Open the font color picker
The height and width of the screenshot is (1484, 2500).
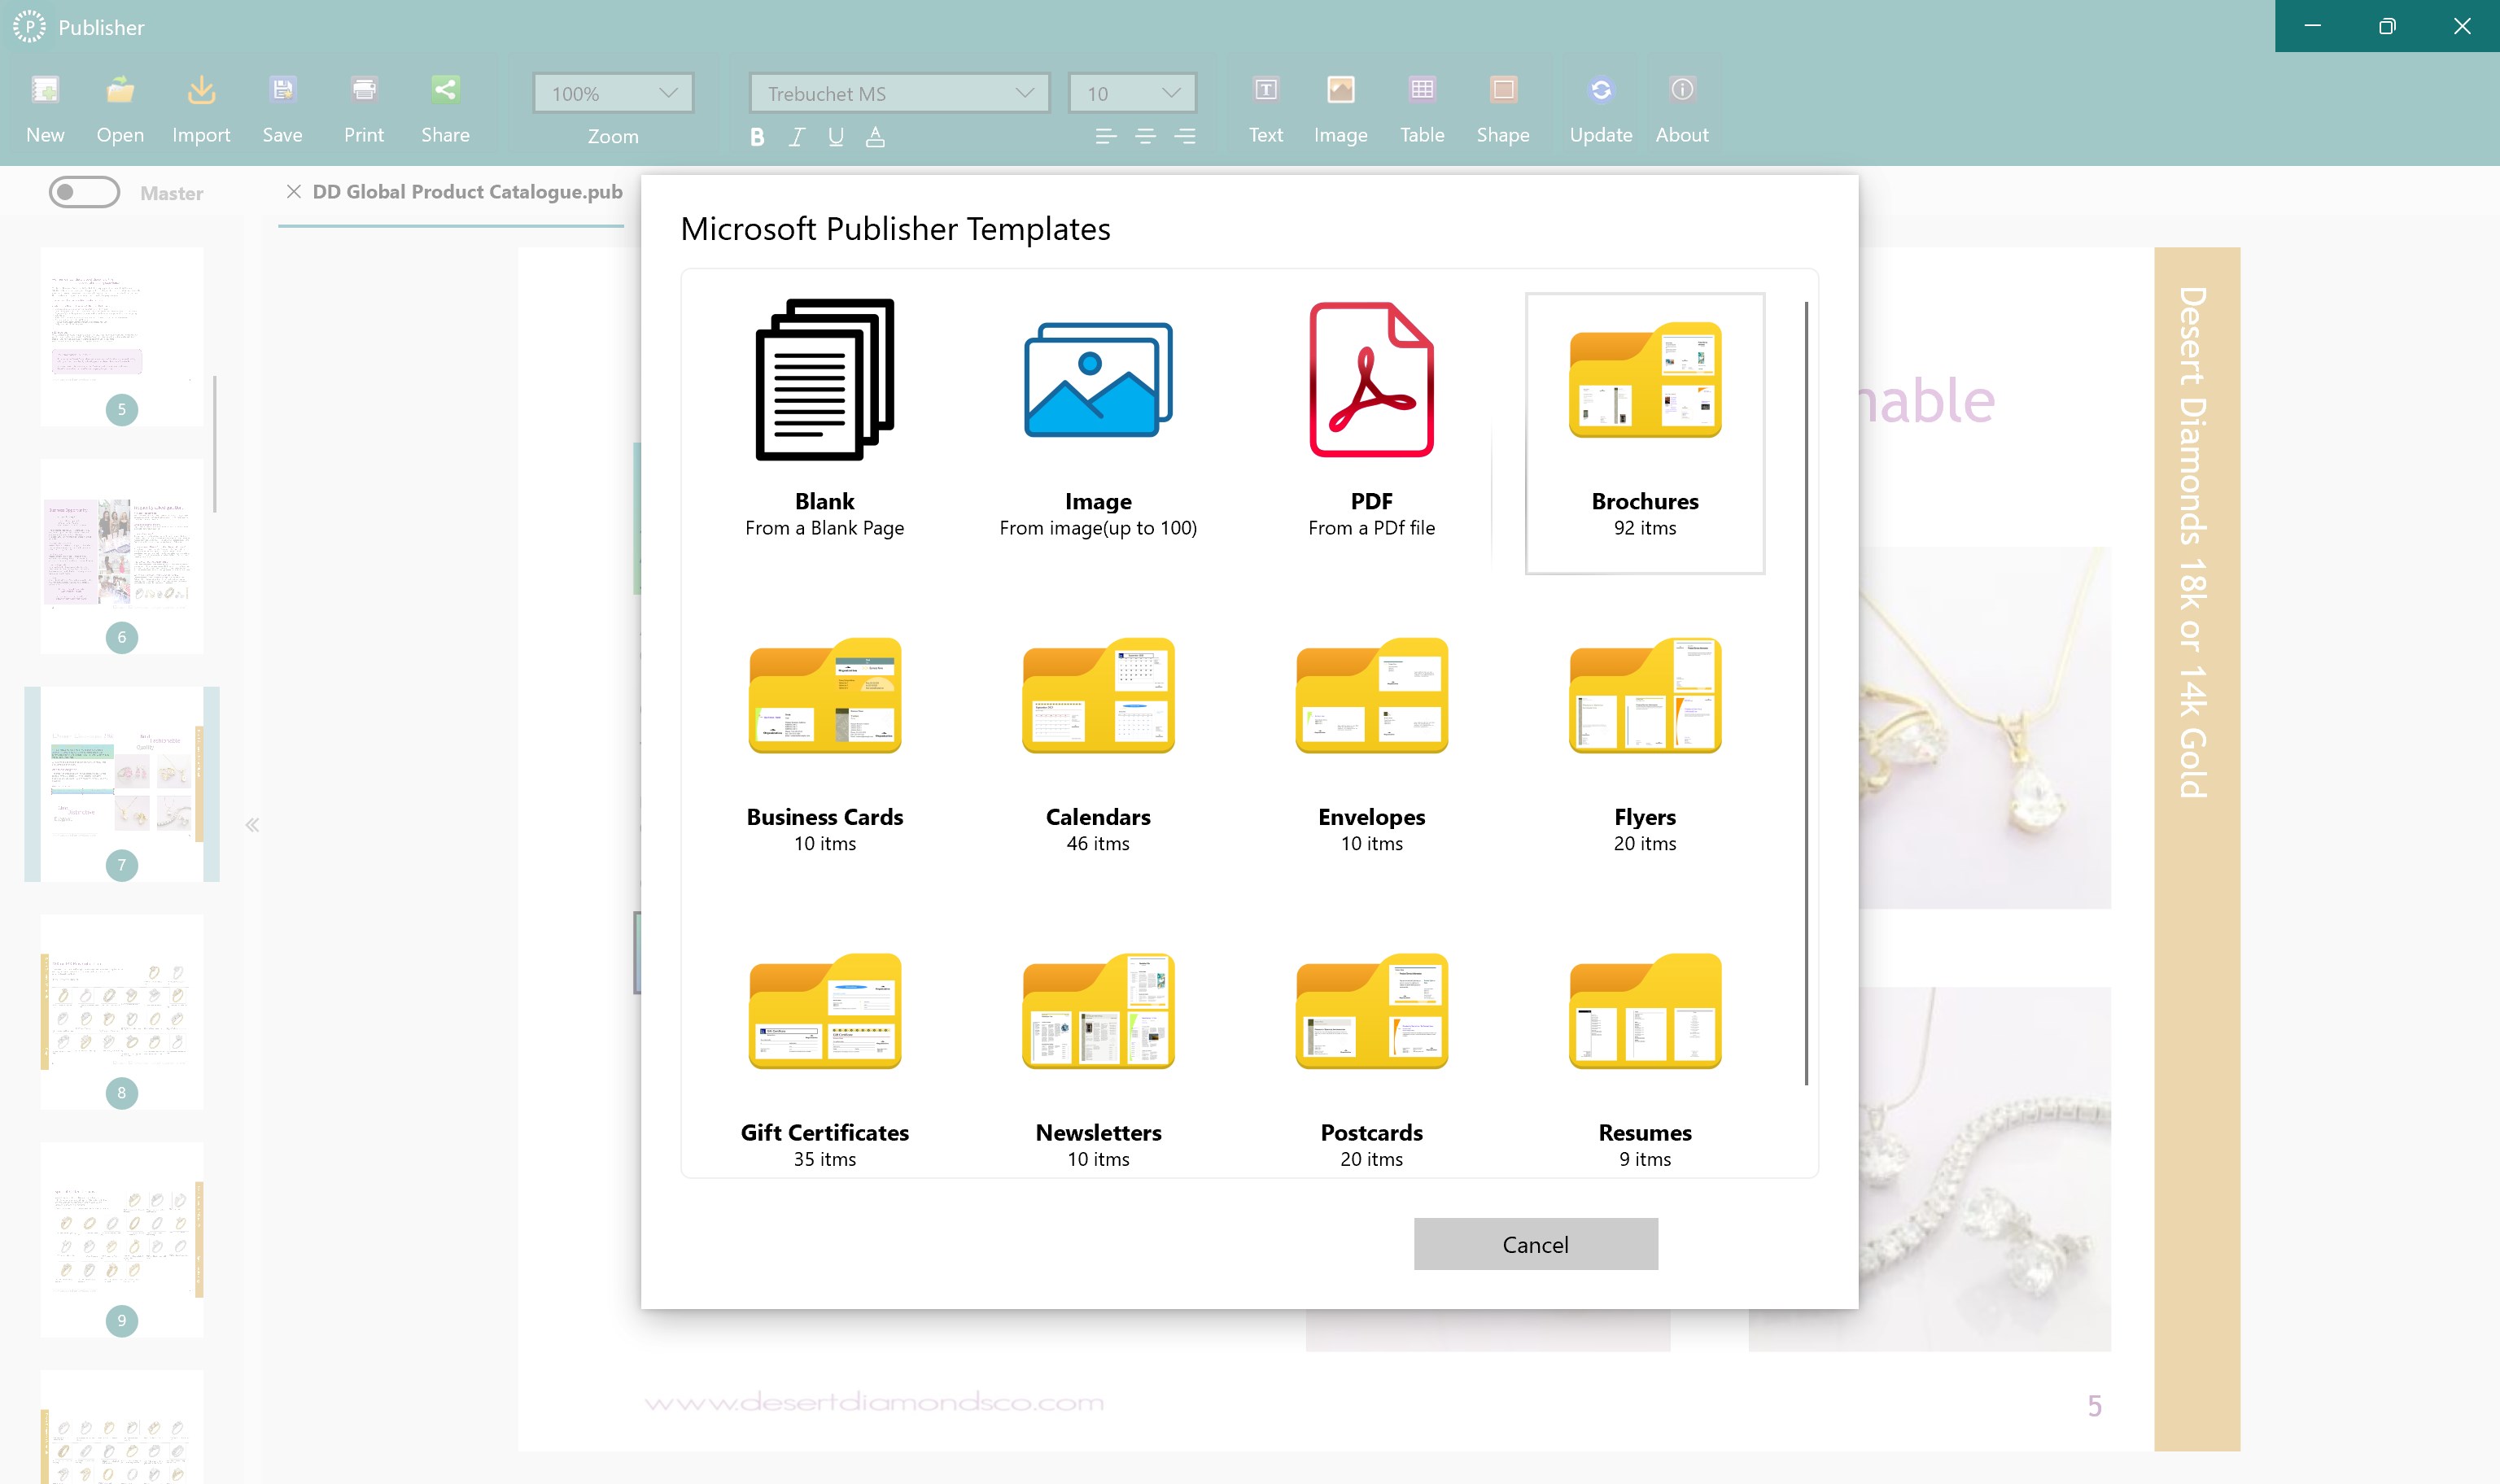pyautogui.click(x=875, y=137)
